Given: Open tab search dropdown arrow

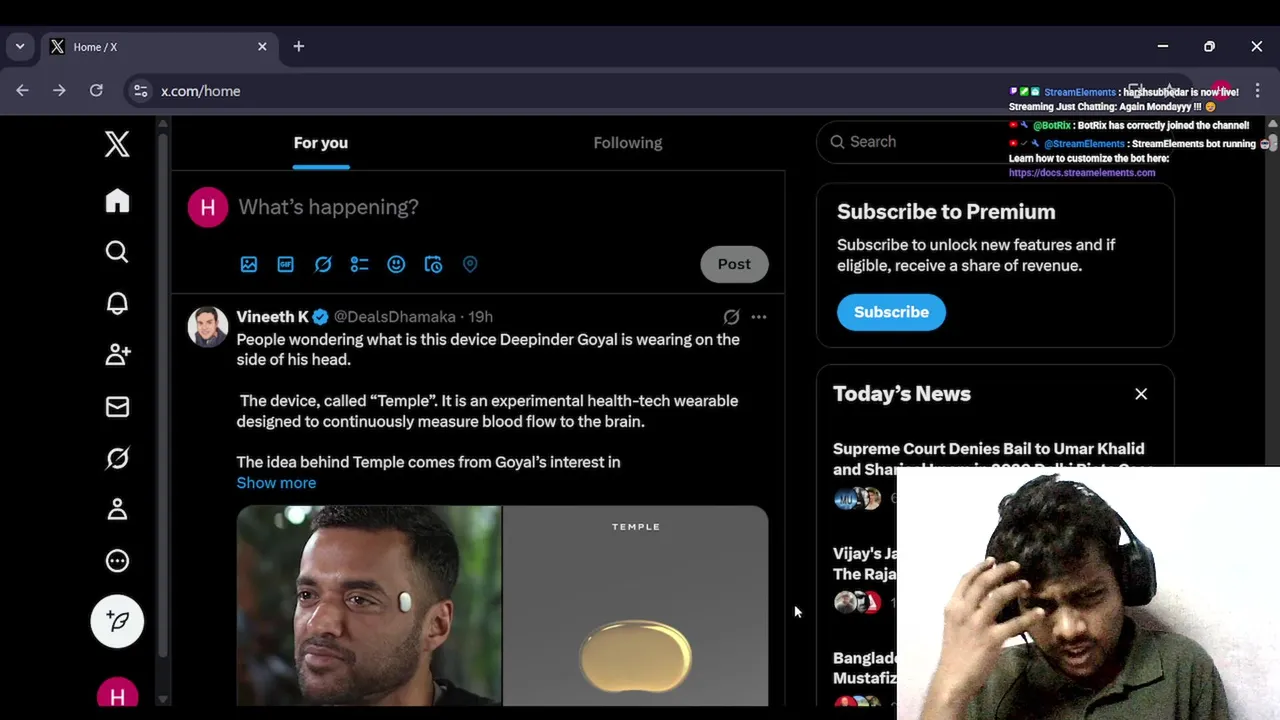Looking at the screenshot, I should (x=19, y=46).
